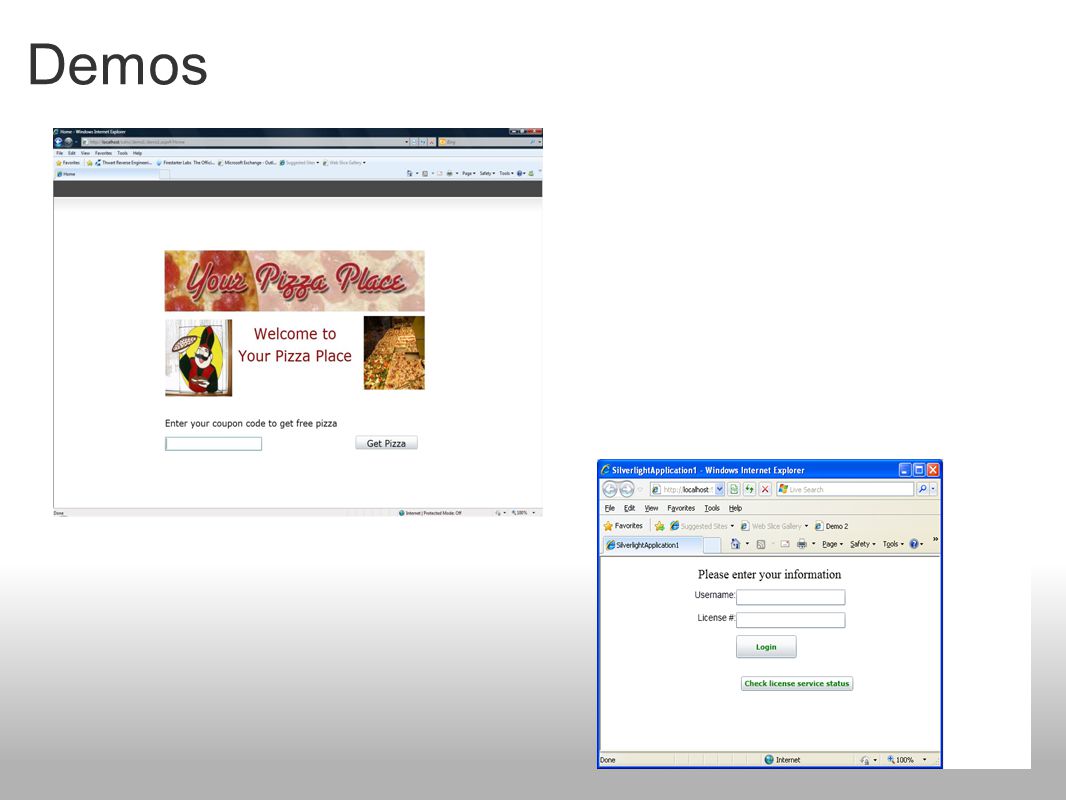Click the Your Pizza Place banner image
Image resolution: width=1066 pixels, height=800 pixels.
[x=294, y=281]
